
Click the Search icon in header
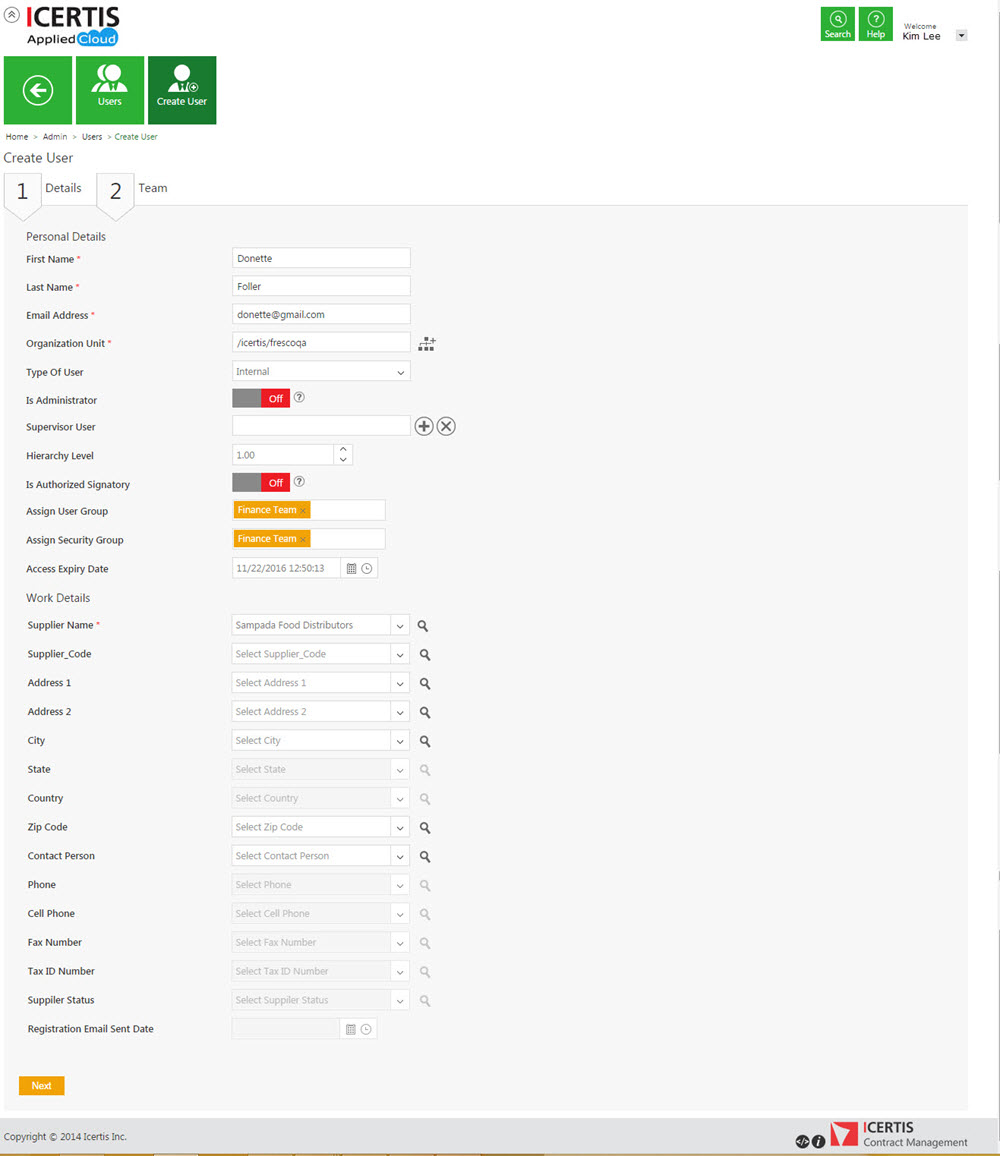[838, 24]
